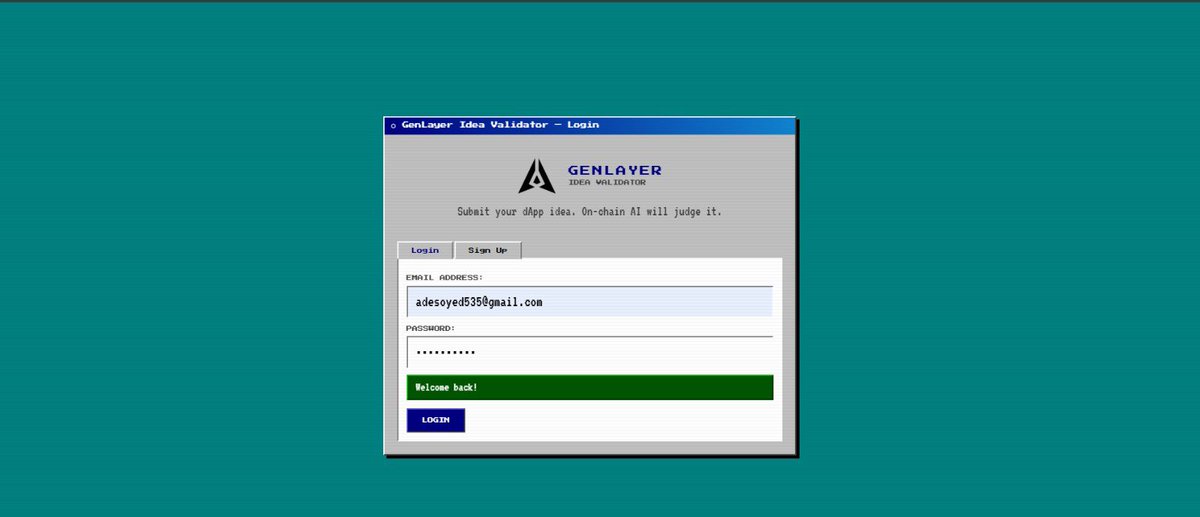The height and width of the screenshot is (517, 1200).
Task: Click the small title bar window icon
Action: (393, 125)
